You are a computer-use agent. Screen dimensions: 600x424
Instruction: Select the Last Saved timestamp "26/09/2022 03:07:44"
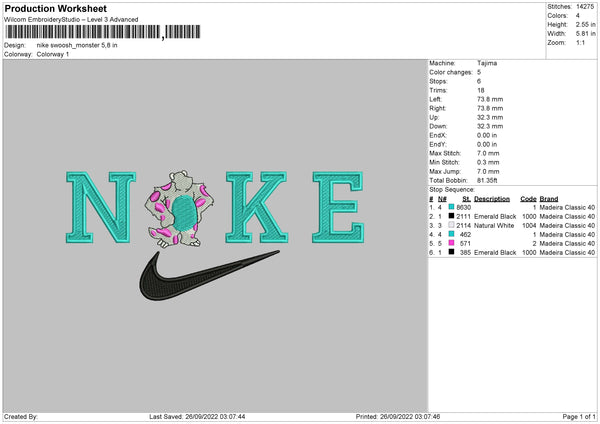click(215, 417)
